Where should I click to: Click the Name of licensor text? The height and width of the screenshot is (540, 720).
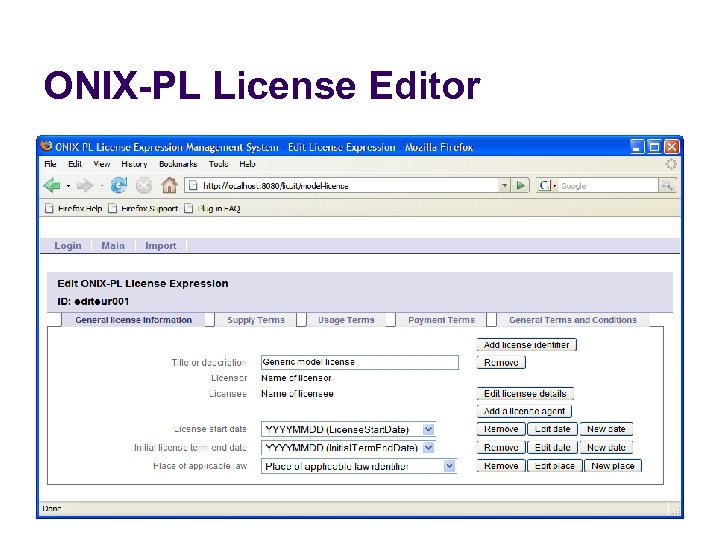(296, 378)
